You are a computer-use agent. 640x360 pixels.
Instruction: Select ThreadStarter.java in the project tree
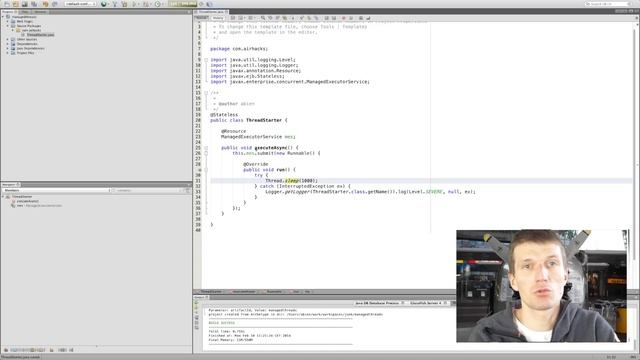point(40,35)
